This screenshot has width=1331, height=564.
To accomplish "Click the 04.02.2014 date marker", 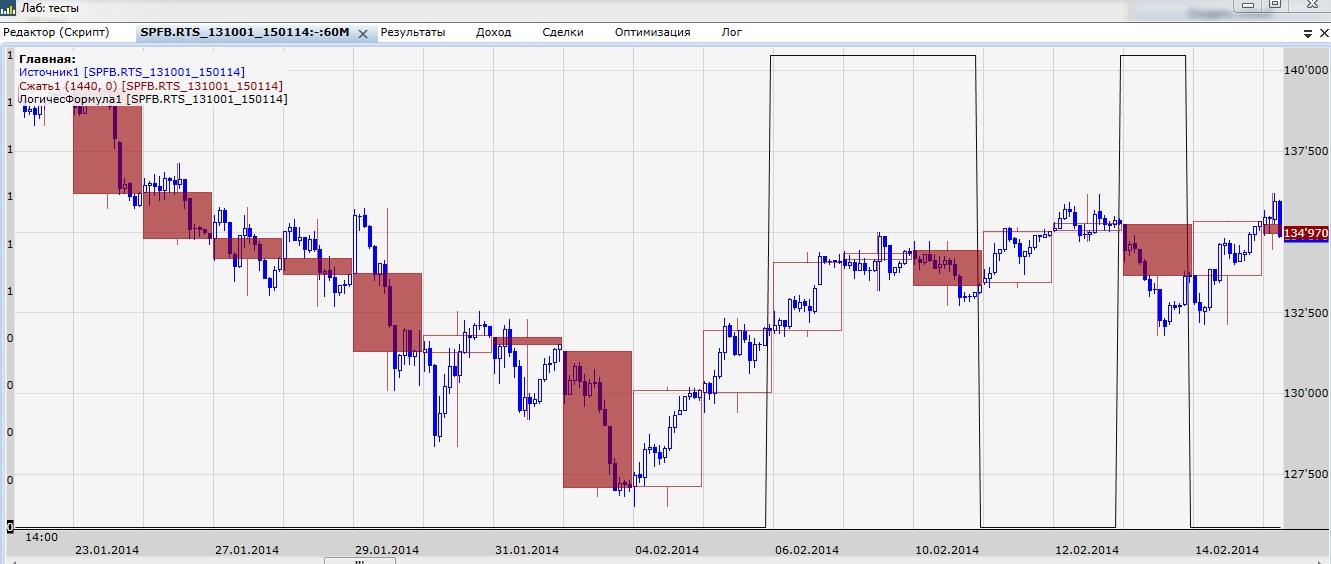I will (x=666, y=550).
